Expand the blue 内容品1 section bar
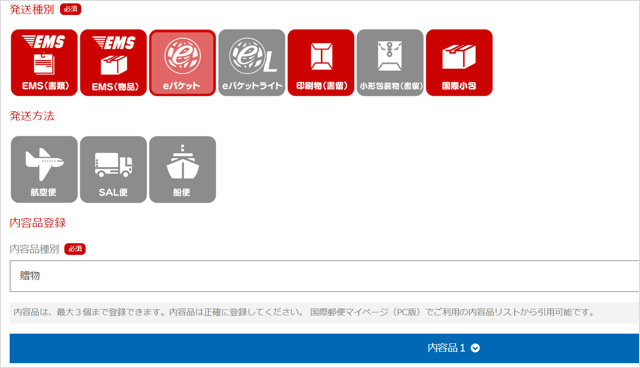The image size is (640, 368). (x=324, y=348)
